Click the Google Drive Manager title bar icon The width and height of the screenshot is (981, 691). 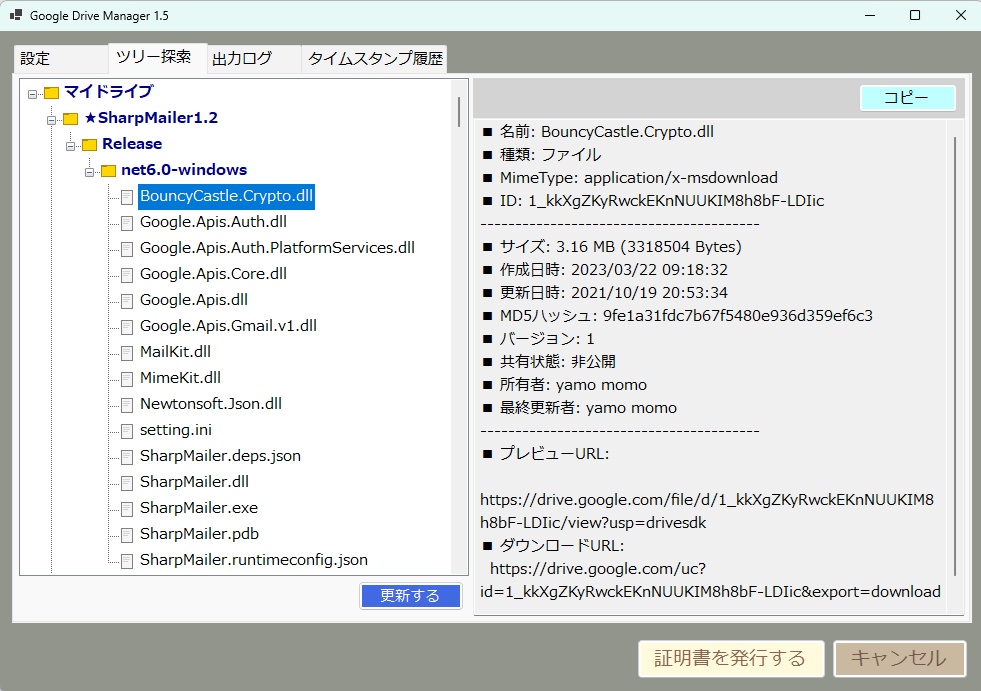(16, 15)
